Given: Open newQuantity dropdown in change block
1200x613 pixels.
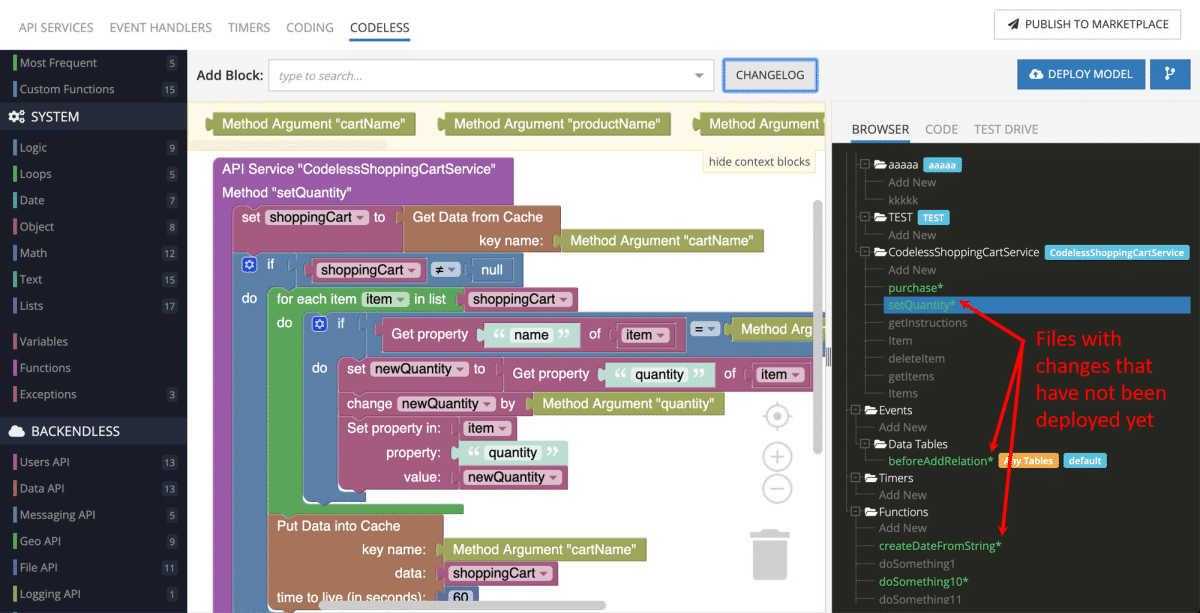Looking at the screenshot, I should [445, 404].
